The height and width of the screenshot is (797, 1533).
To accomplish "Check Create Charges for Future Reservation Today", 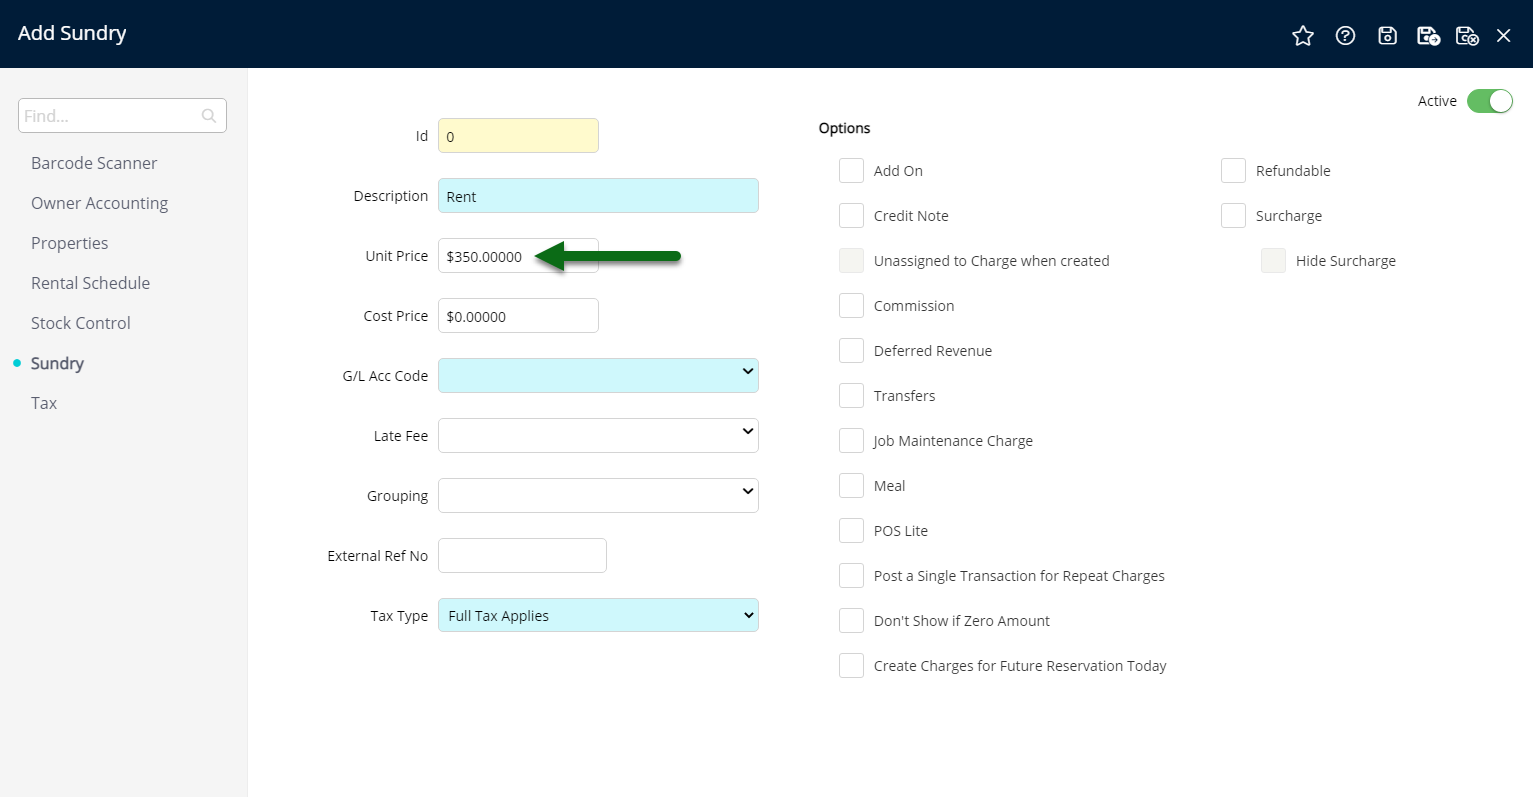I will click(851, 665).
